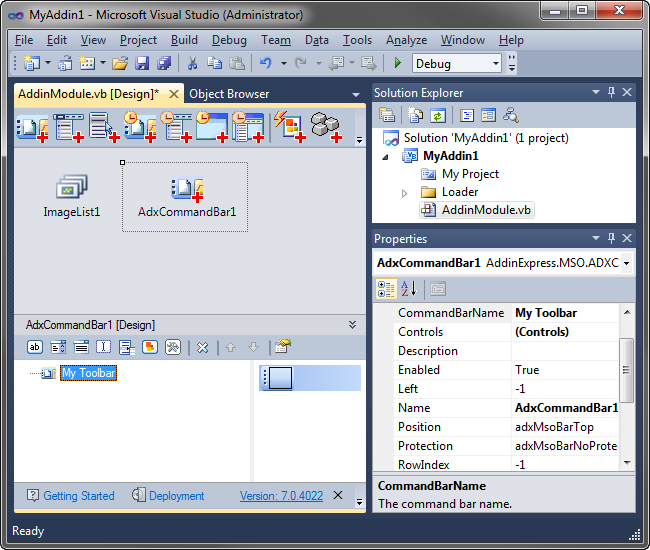Open the Tools menu

tap(357, 40)
